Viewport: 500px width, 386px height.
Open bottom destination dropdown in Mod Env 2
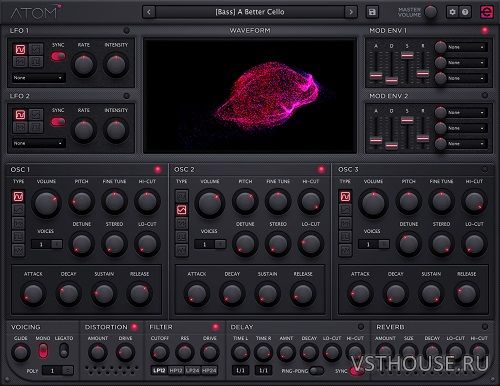[x=466, y=144]
